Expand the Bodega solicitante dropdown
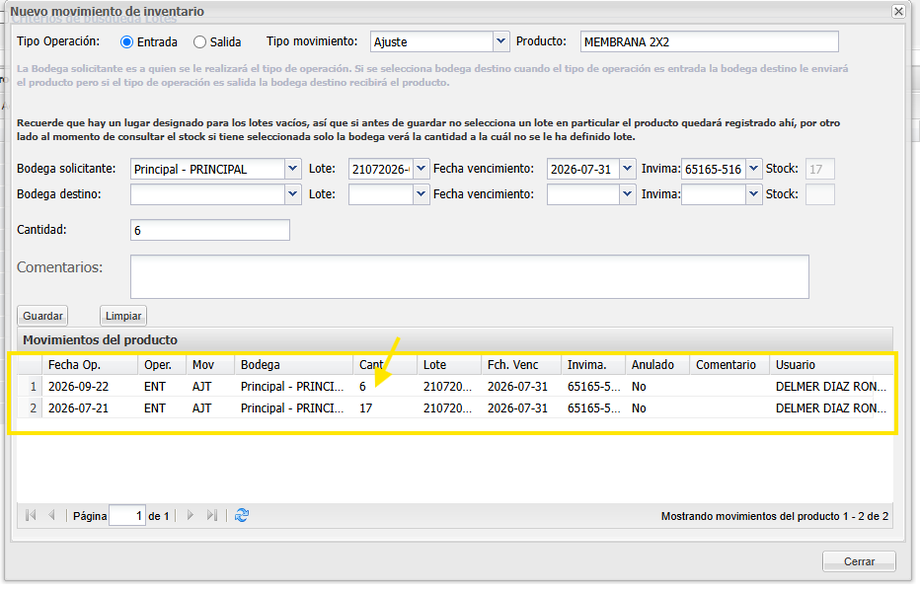 coord(293,169)
